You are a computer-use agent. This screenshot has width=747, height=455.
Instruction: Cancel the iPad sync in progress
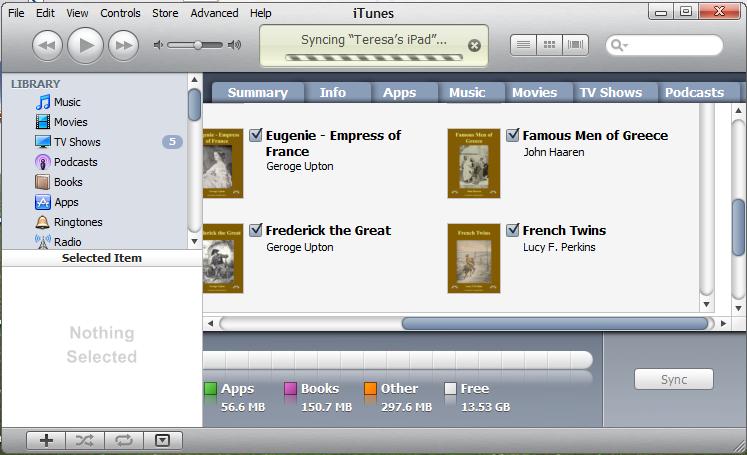(474, 45)
